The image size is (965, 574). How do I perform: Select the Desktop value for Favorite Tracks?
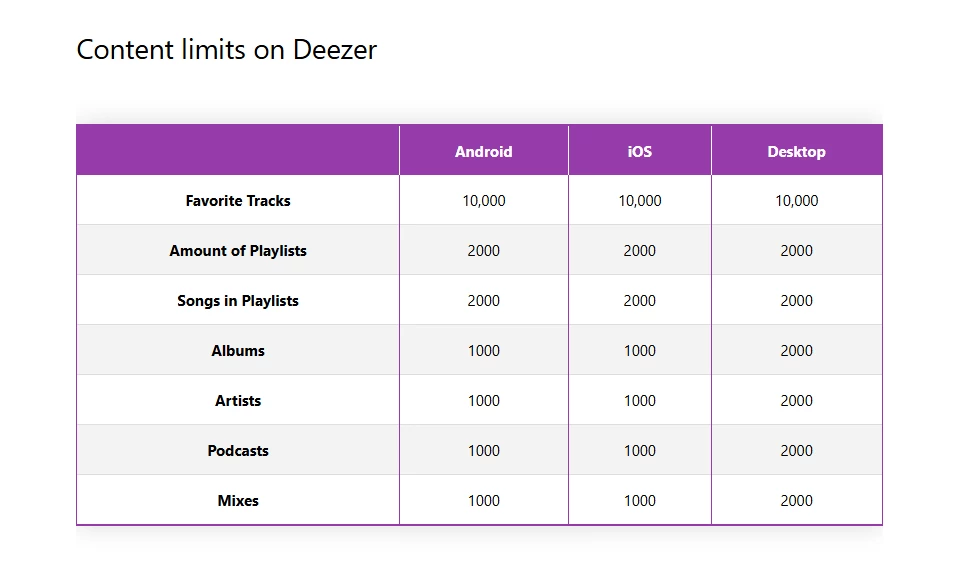796,201
